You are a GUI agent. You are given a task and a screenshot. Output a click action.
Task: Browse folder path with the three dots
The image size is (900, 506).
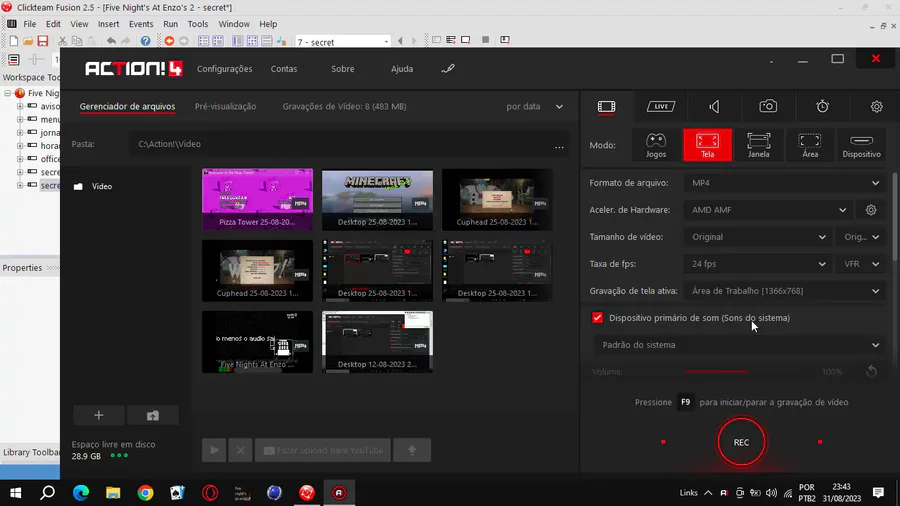coord(559,147)
